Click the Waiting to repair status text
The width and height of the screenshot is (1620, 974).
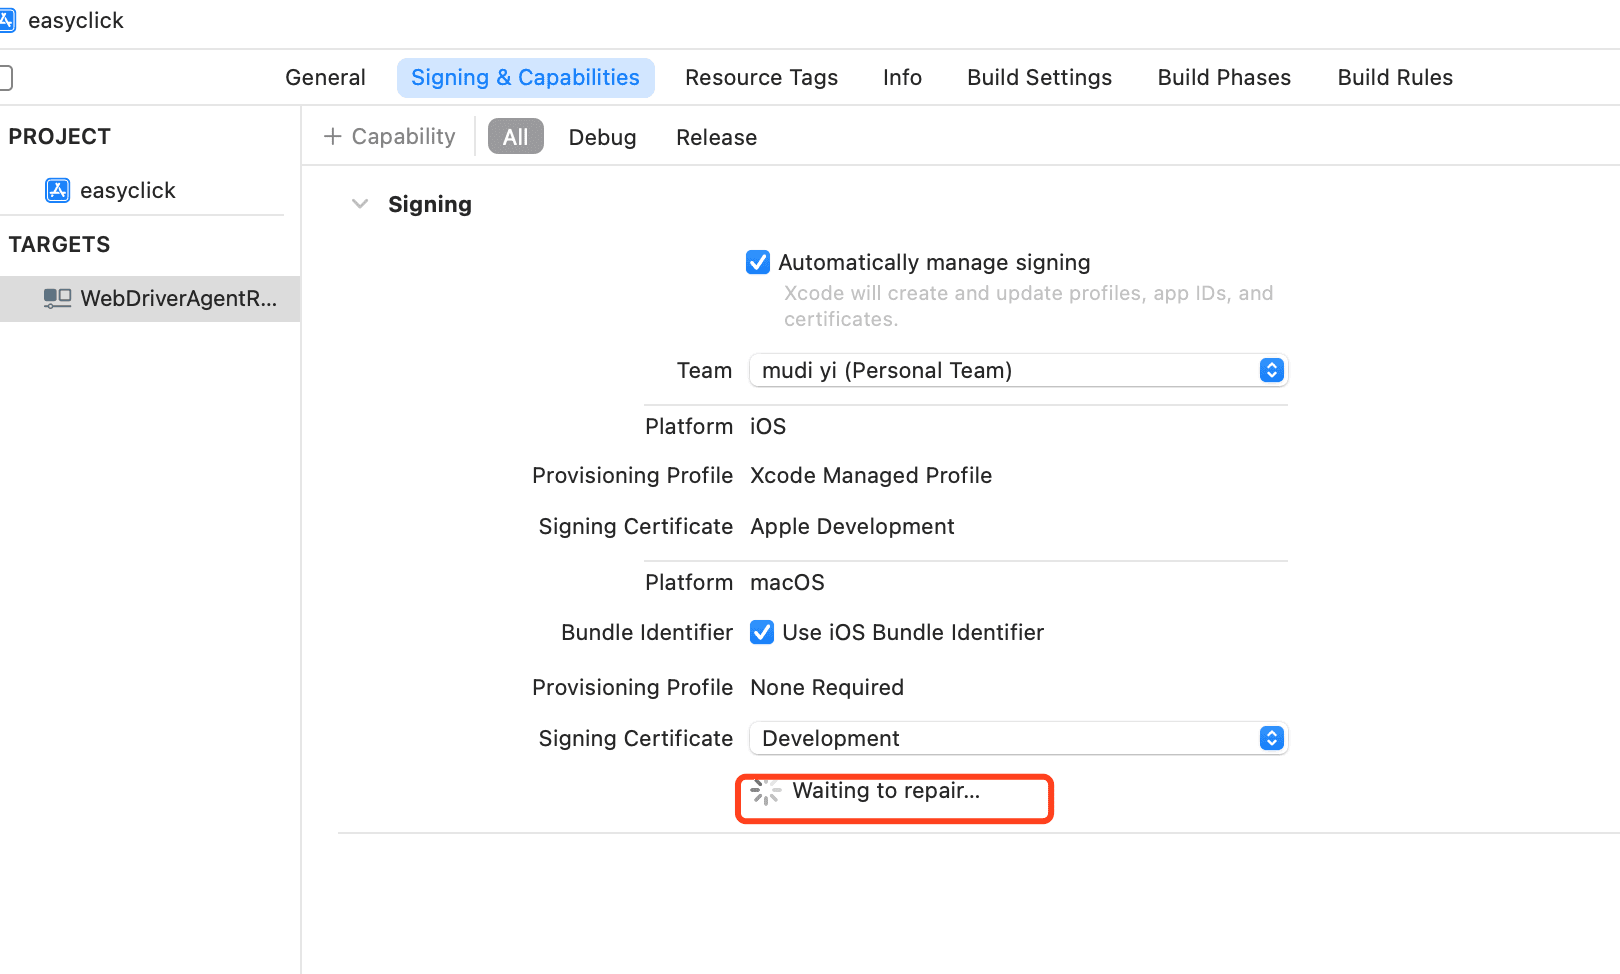tap(886, 791)
